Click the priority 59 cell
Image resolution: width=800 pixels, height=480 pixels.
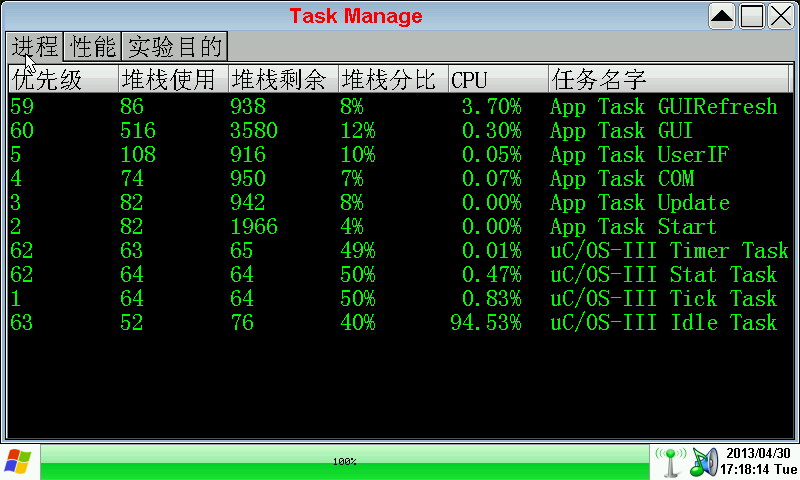click(21, 107)
